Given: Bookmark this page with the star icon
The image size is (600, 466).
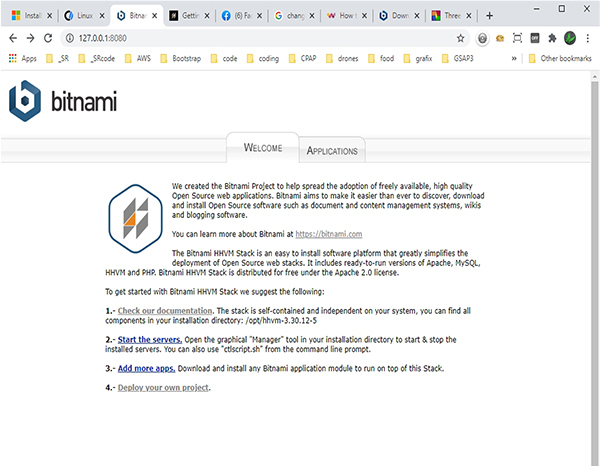Looking at the screenshot, I should coord(460,38).
